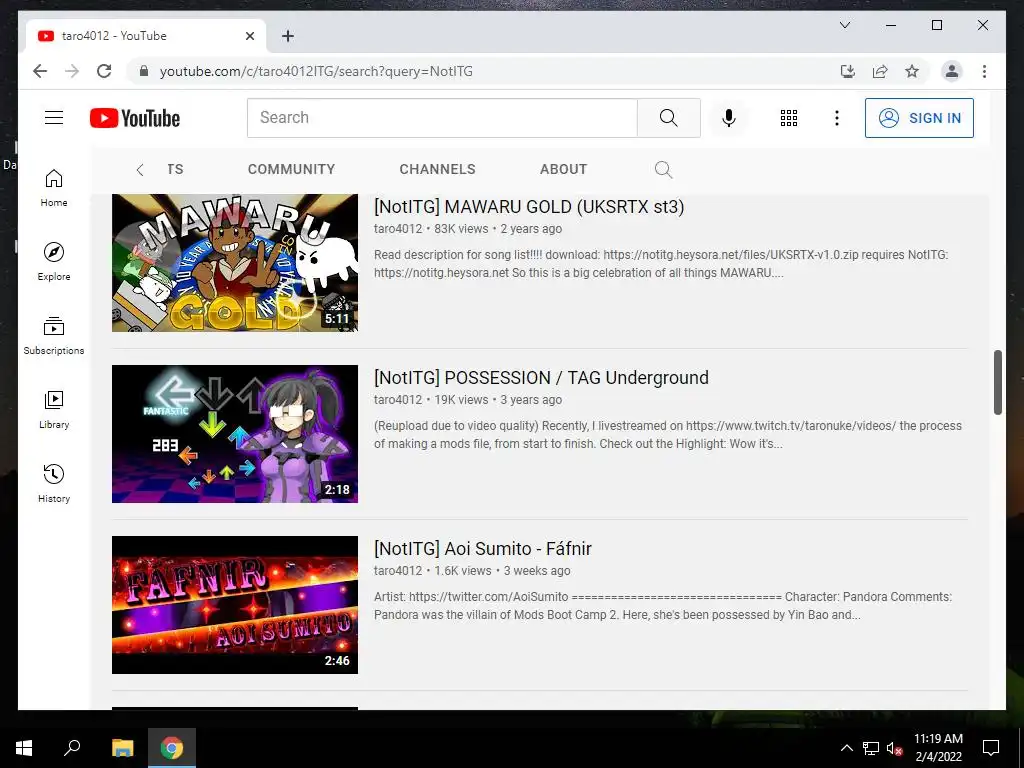Open the POSSESSION / TAG Underground title
Screen dimensions: 1024x768
tap(541, 377)
